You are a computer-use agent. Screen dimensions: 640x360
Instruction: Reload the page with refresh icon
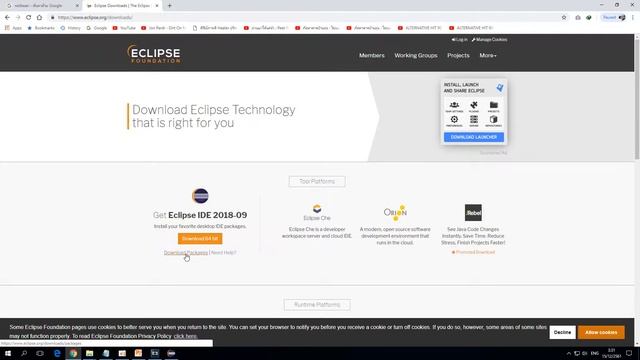[29, 18]
